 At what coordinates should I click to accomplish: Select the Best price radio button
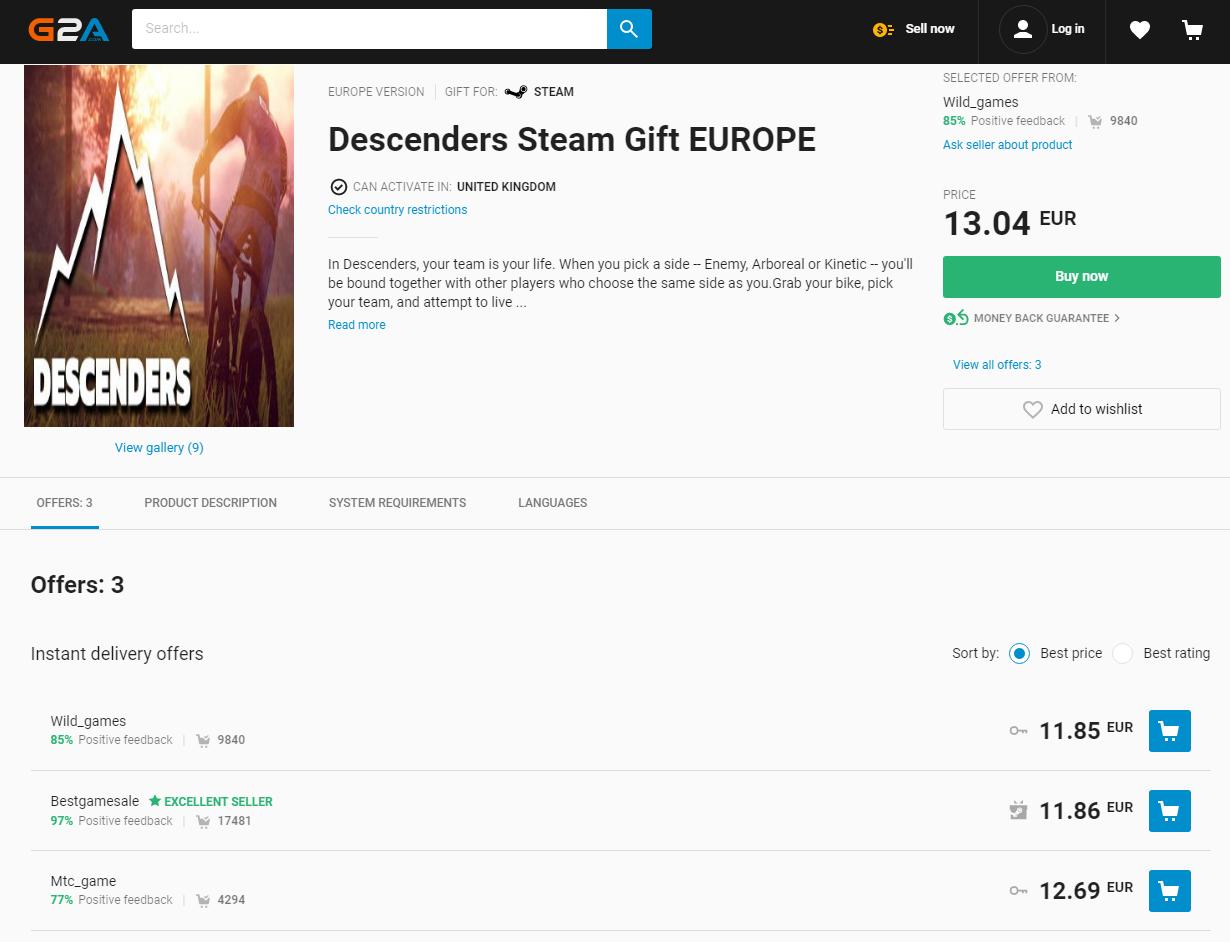pos(1019,653)
